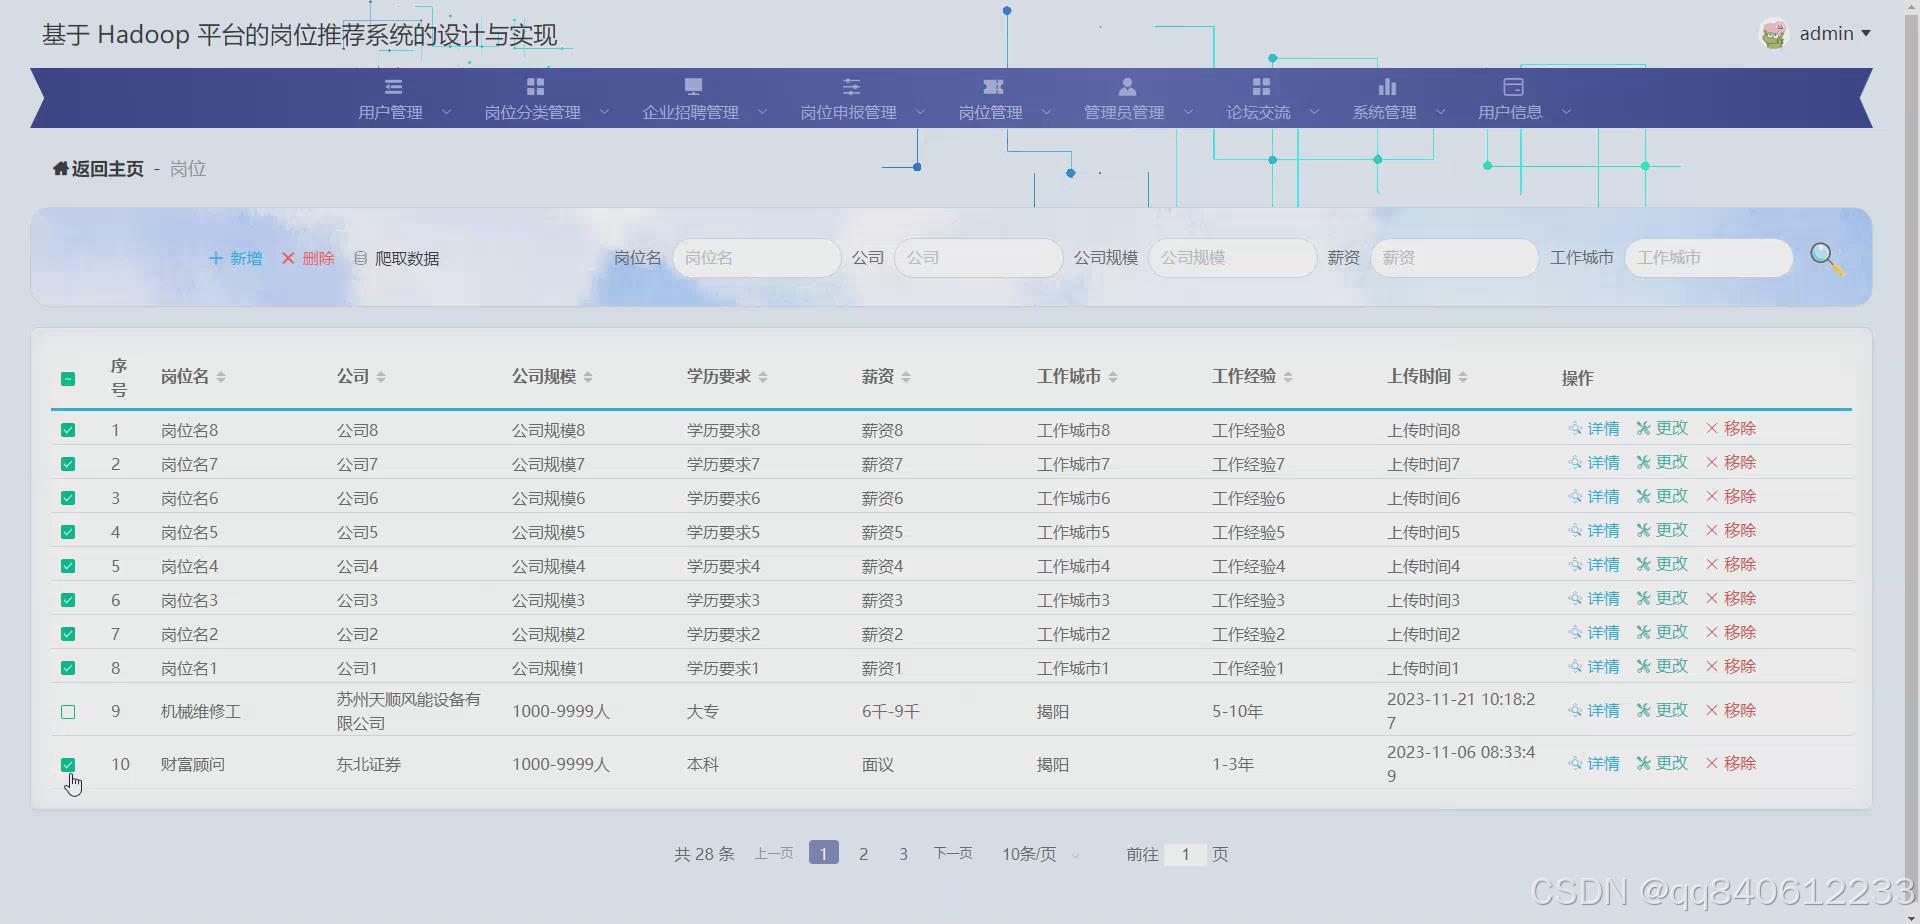
Task: Click 详情 for row 岗位名8
Action: pos(1594,429)
